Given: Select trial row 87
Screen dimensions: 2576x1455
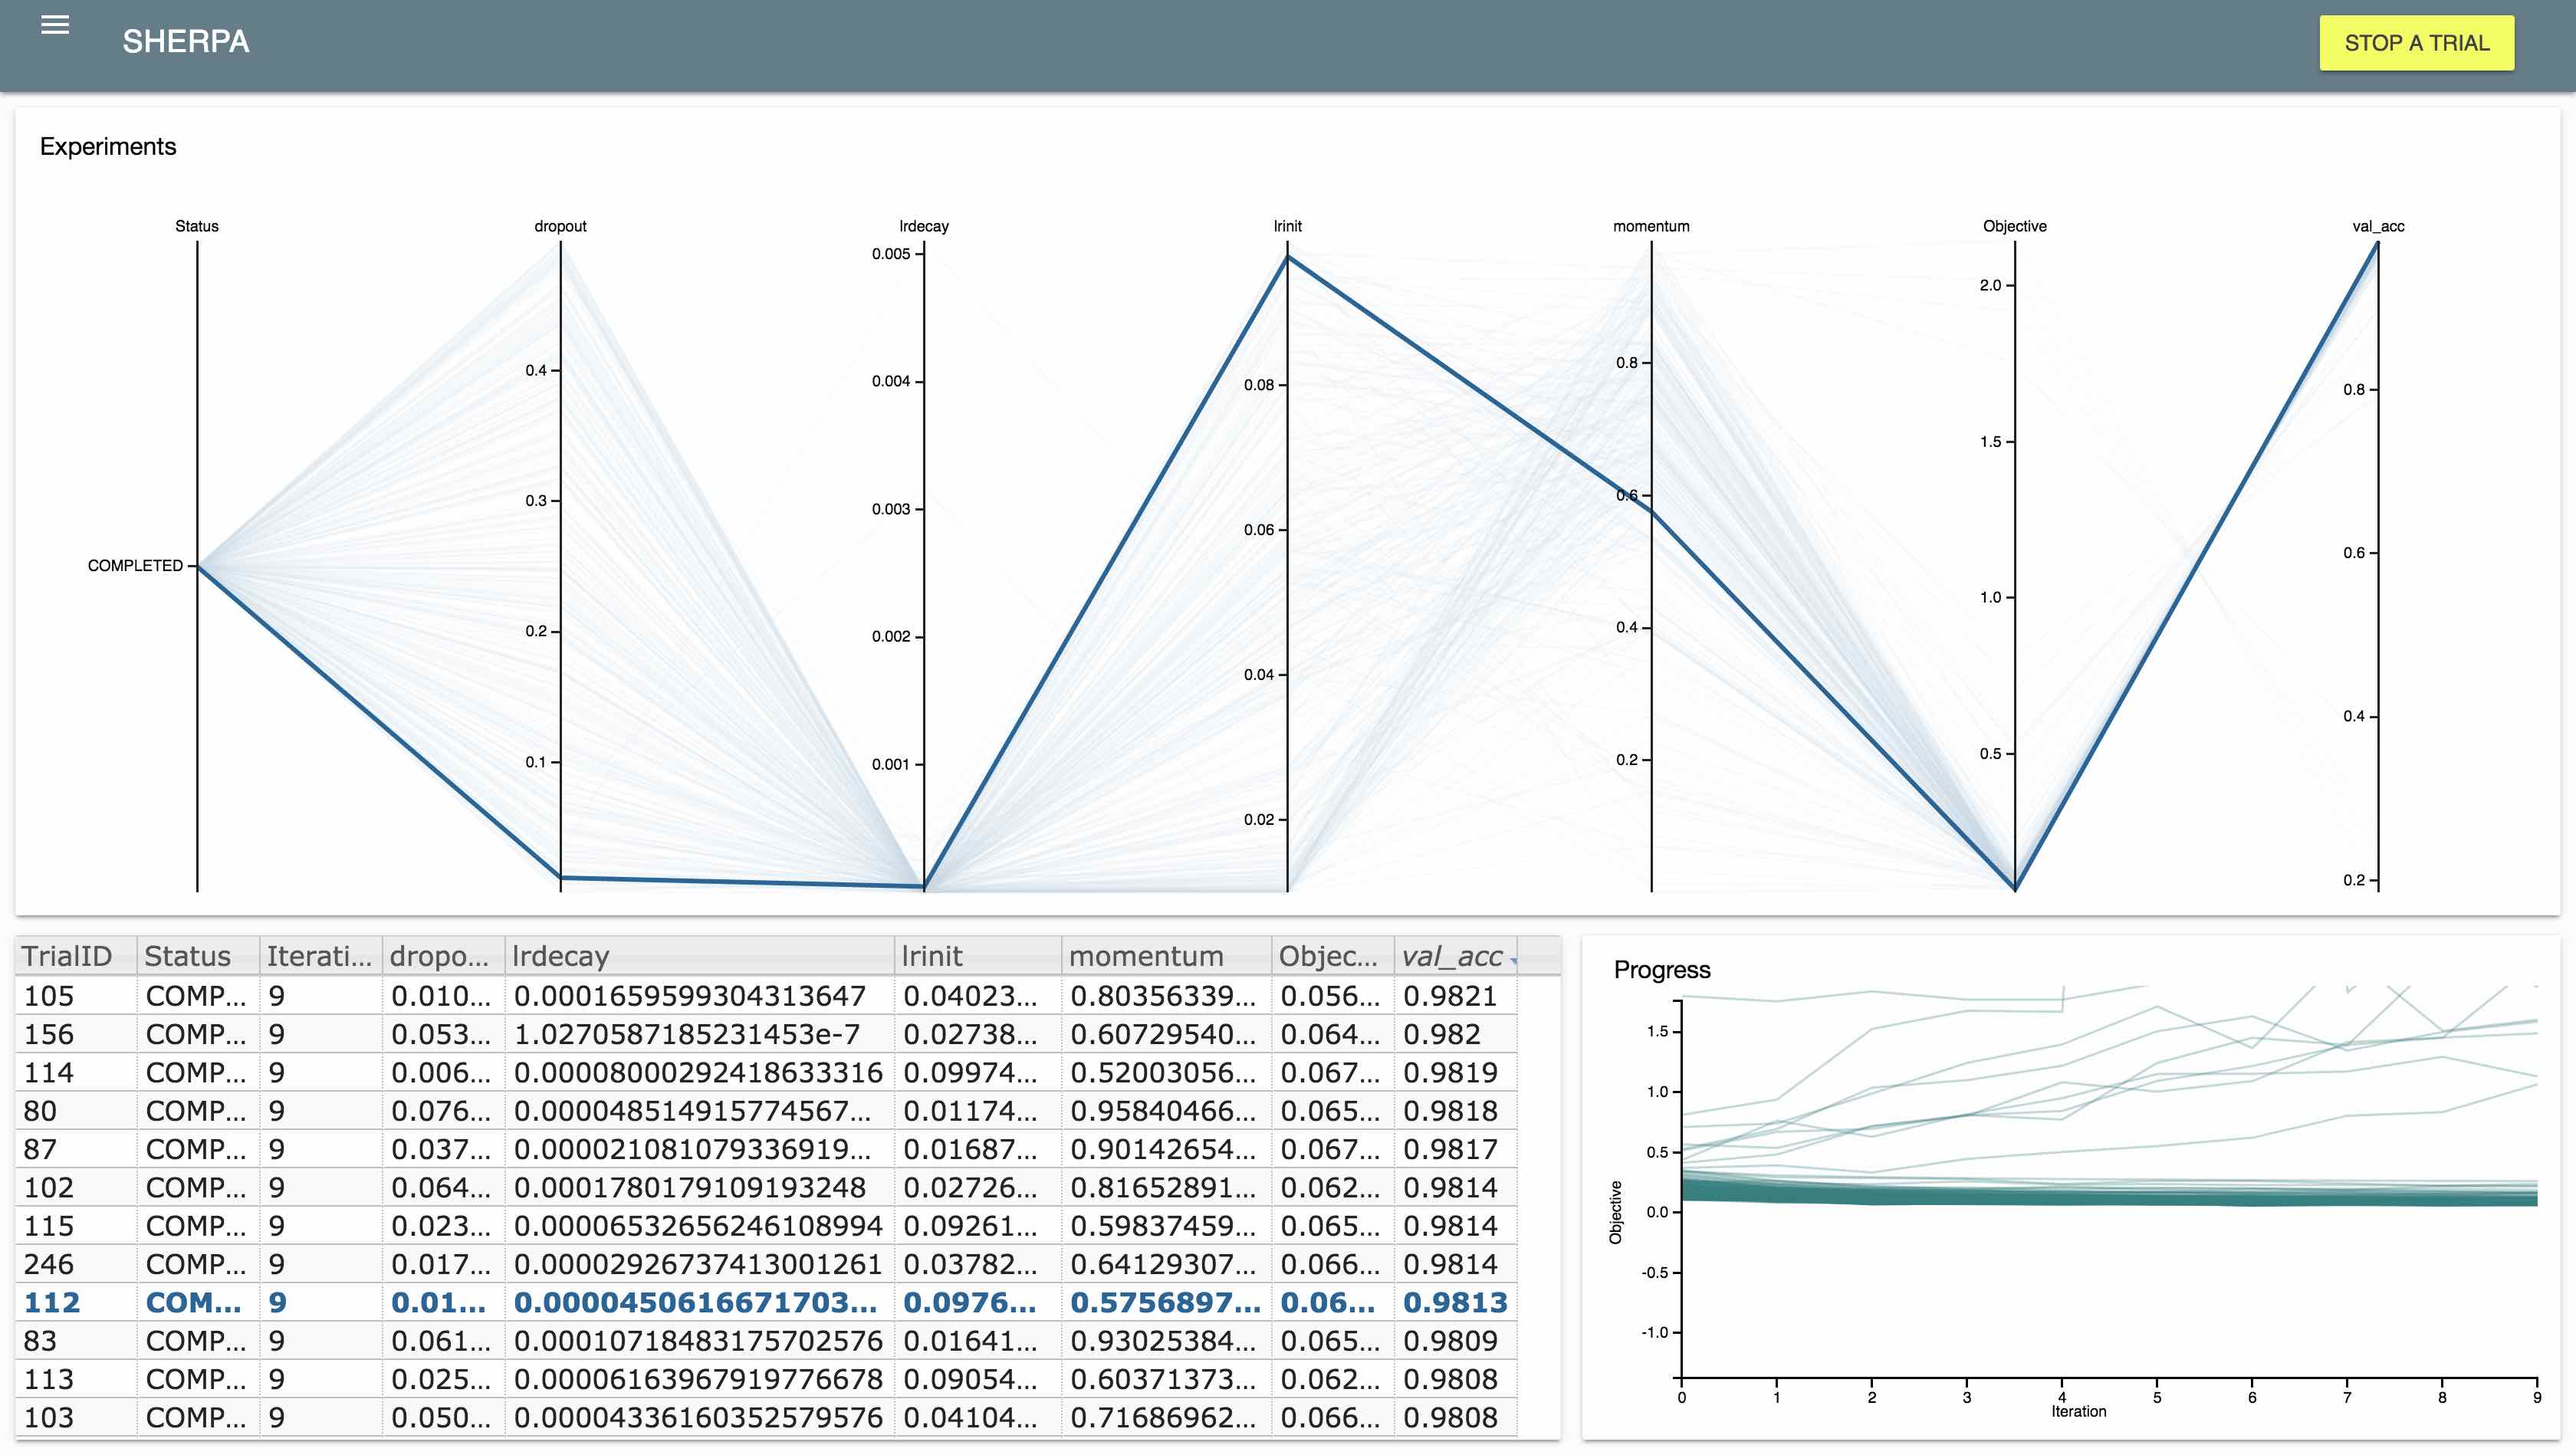Looking at the screenshot, I should (x=766, y=1149).
